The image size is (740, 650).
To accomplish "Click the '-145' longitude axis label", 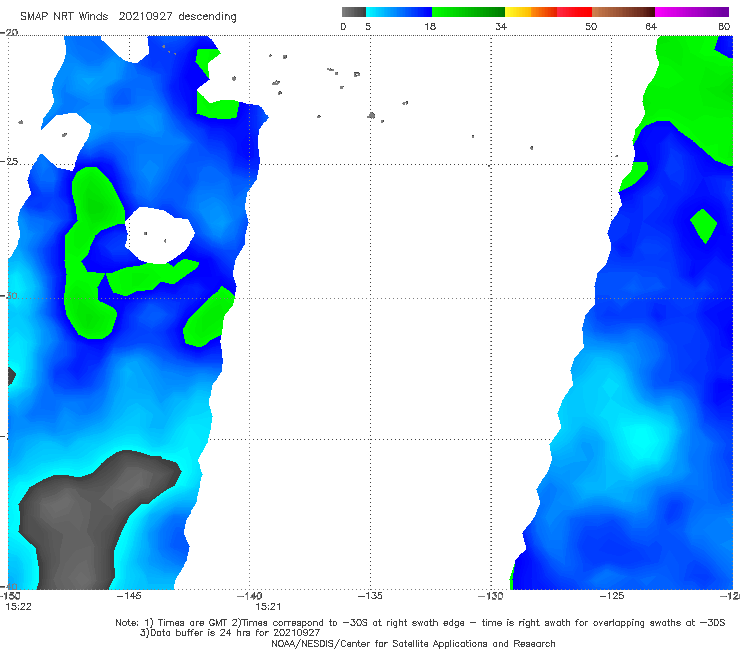I will (129, 596).
